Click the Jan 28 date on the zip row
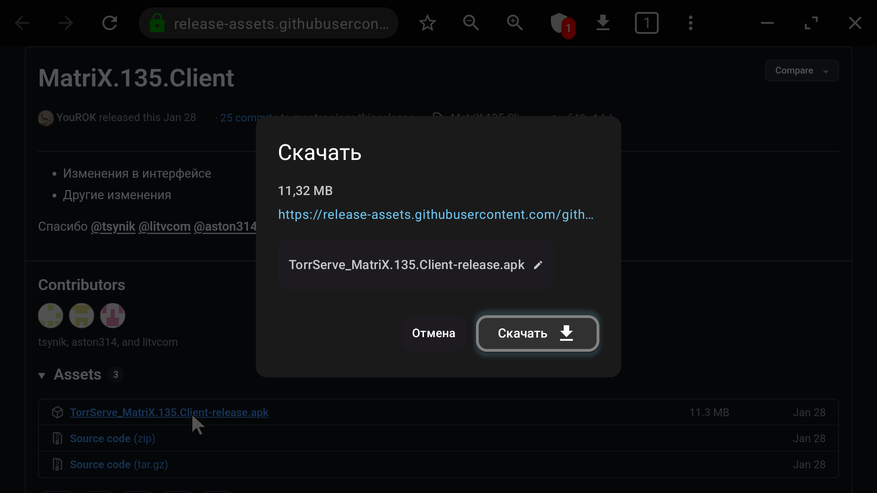877x493 pixels. point(809,438)
